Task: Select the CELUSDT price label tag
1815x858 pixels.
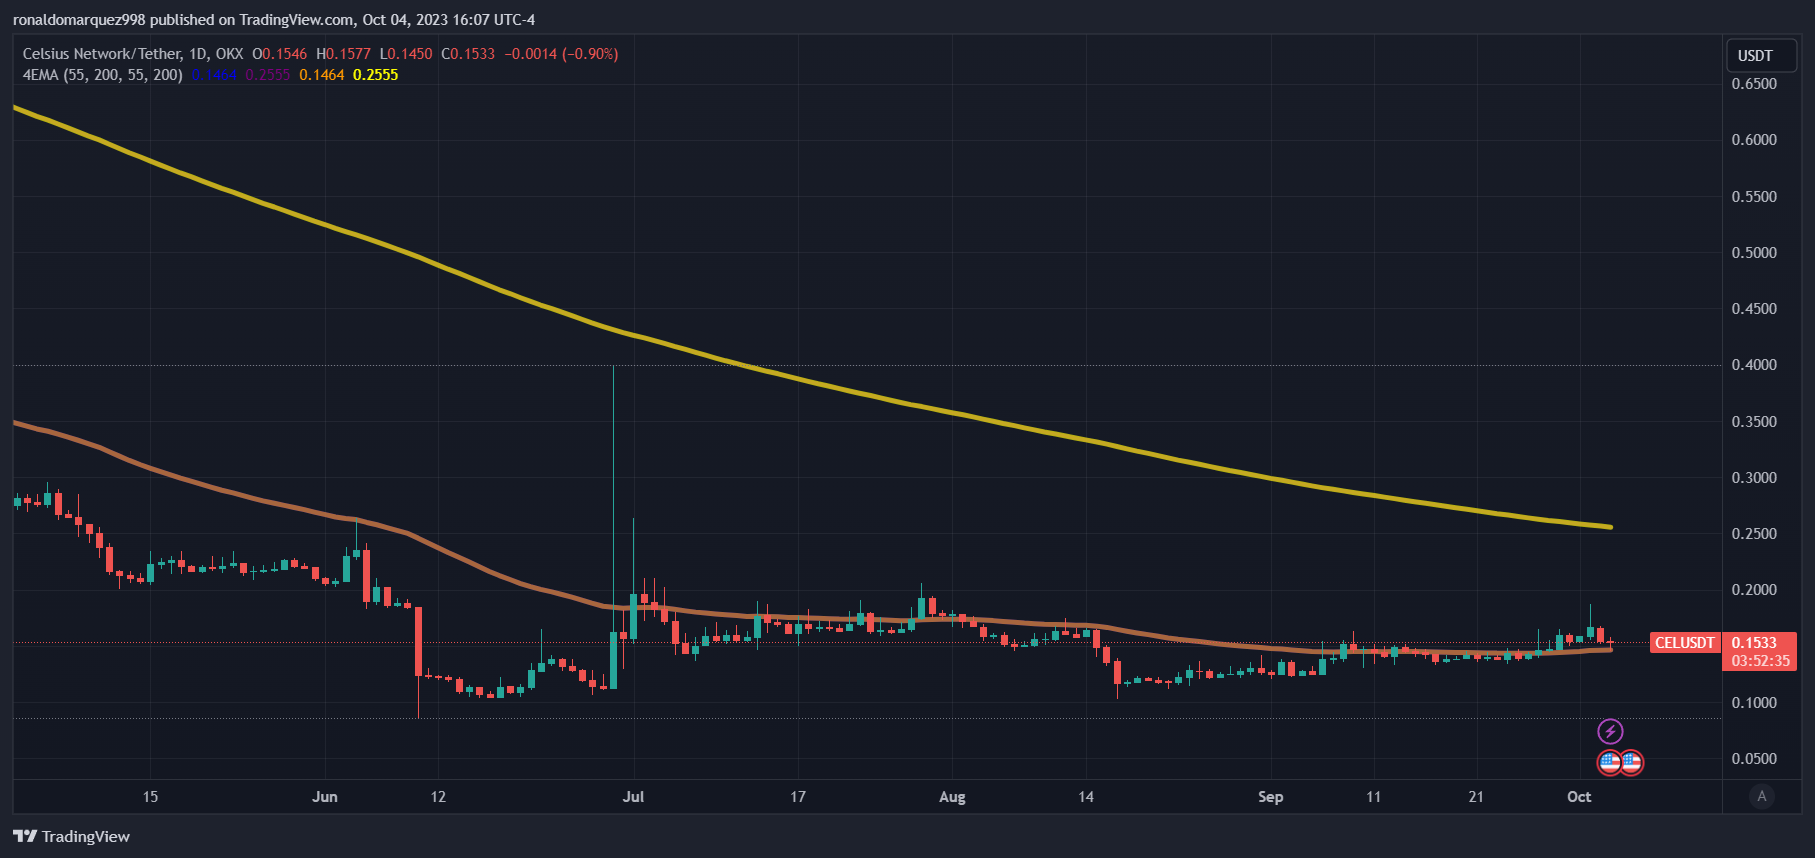Action: tap(1685, 643)
